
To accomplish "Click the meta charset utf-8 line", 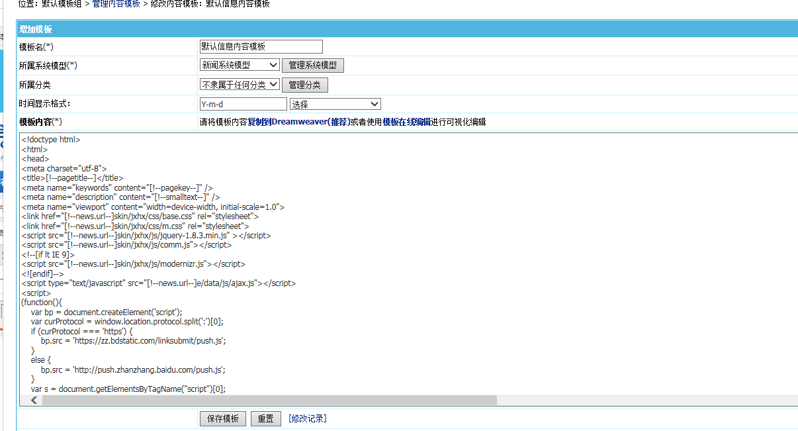I will coord(64,168).
